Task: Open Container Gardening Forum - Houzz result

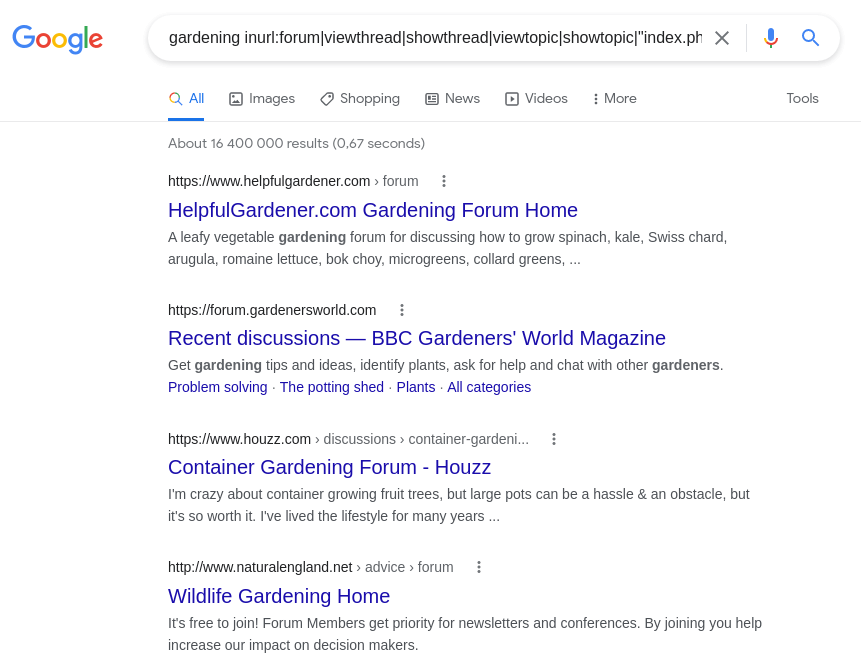Action: [x=329, y=467]
